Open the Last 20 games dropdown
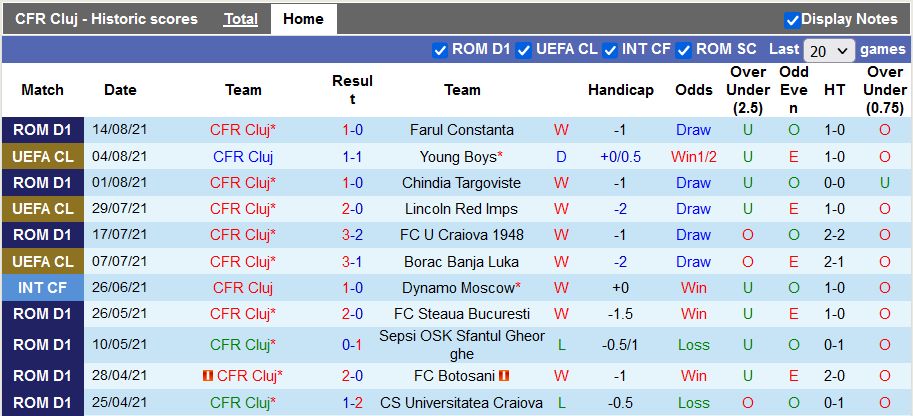This screenshot has height=416, width=913. 829,50
